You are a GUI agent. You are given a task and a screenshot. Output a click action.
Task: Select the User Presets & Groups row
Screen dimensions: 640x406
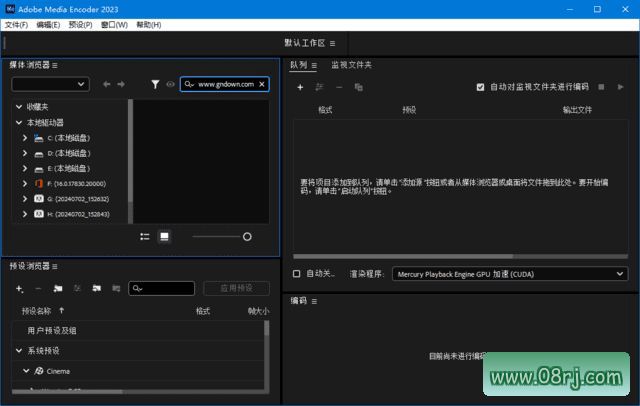(138, 331)
